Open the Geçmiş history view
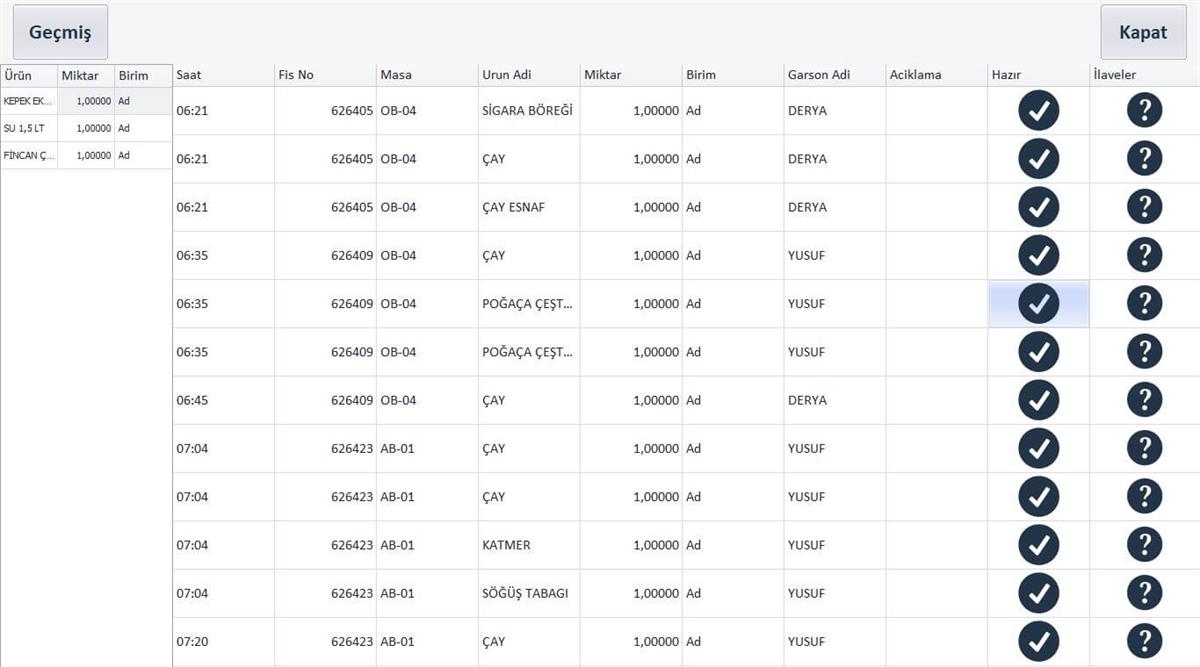The width and height of the screenshot is (1200, 667). [60, 32]
